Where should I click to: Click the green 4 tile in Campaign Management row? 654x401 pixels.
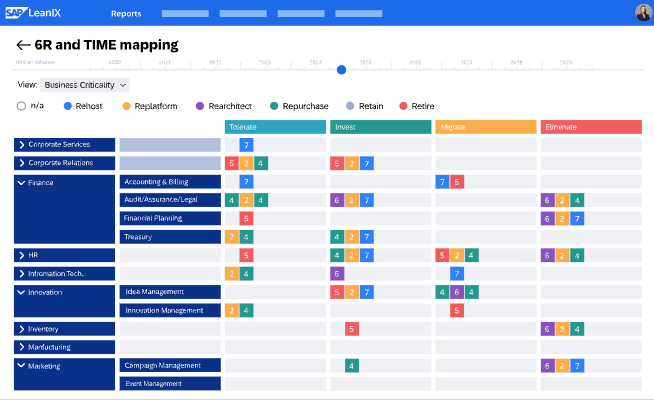click(352, 366)
